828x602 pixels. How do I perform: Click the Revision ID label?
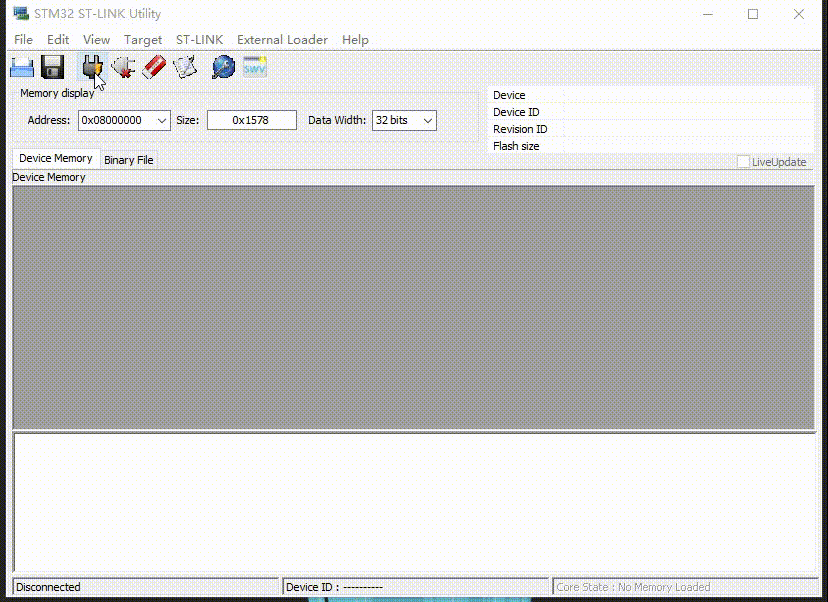[520, 129]
